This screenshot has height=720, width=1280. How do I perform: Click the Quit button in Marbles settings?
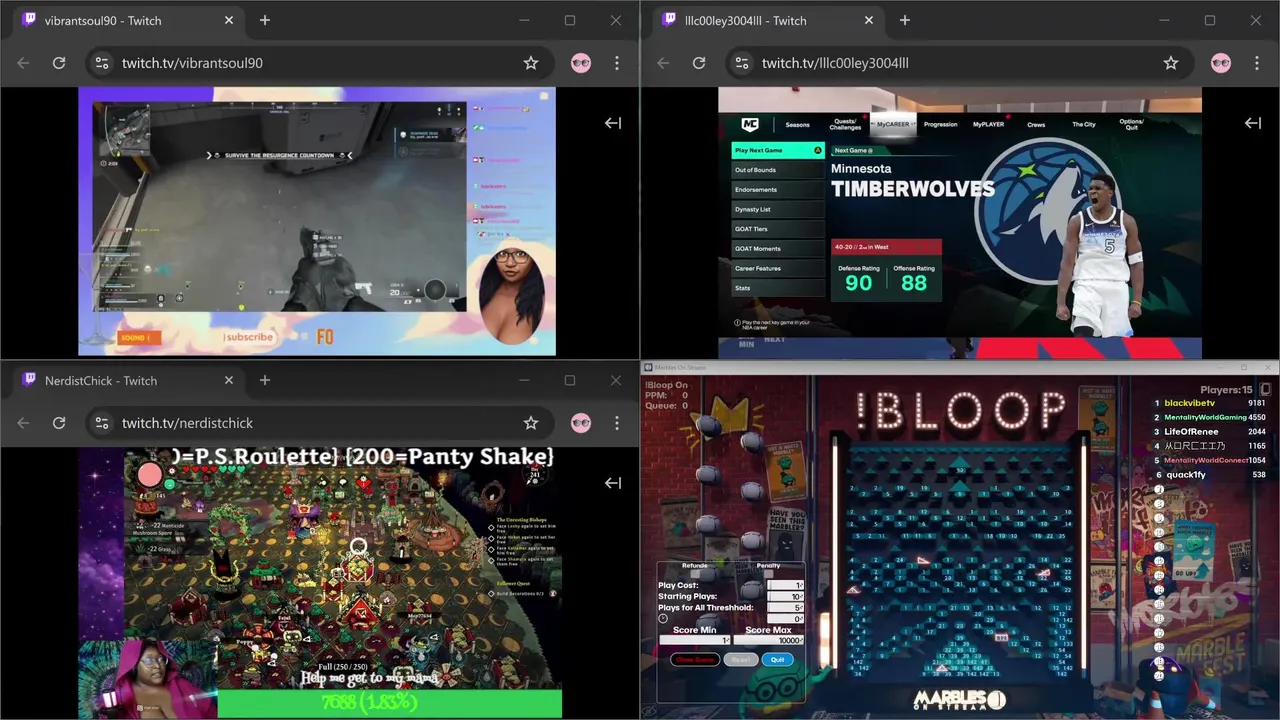tap(778, 660)
